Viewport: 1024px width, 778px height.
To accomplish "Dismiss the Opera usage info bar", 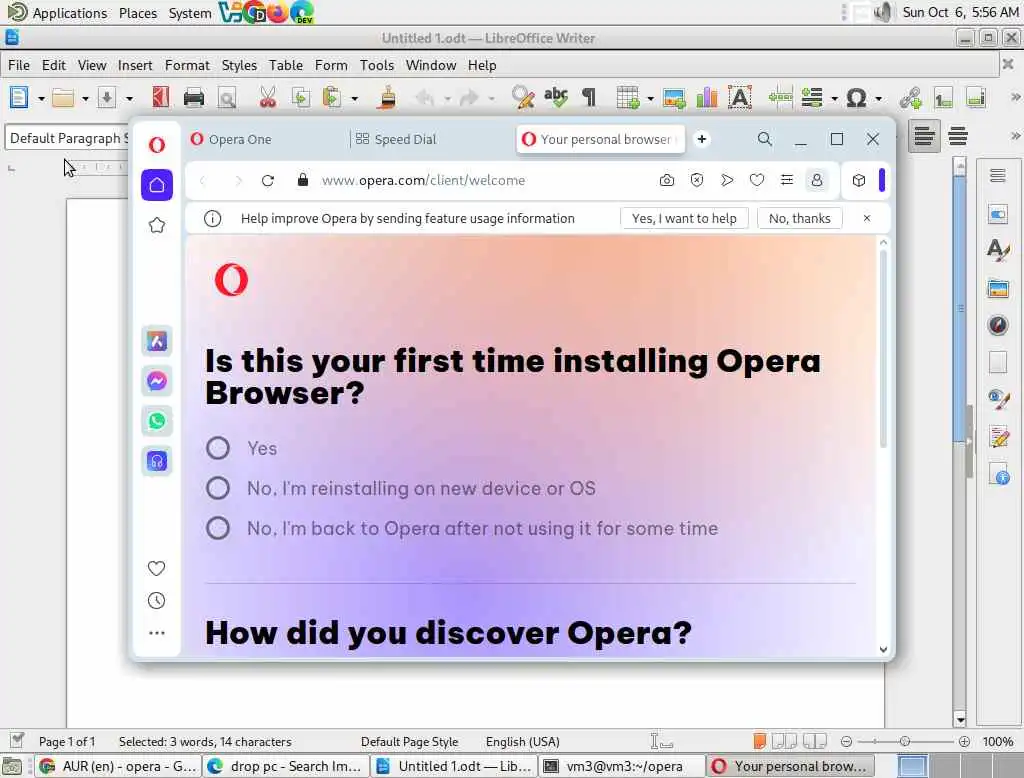I will click(x=867, y=218).
